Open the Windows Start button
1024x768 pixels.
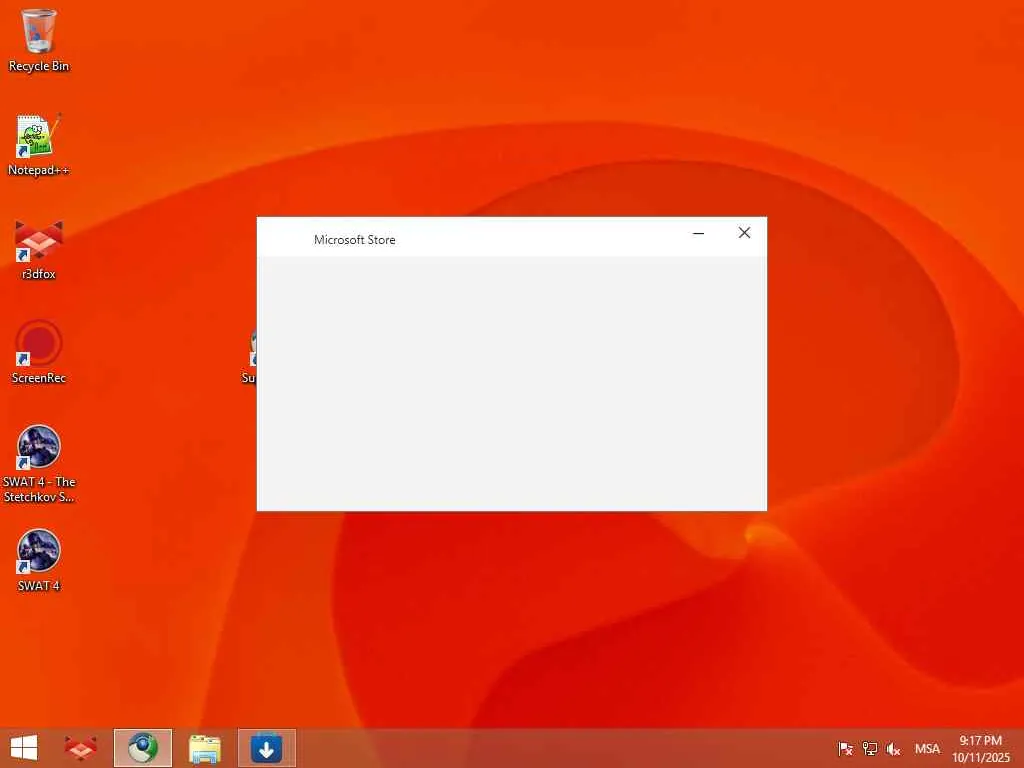pos(24,748)
